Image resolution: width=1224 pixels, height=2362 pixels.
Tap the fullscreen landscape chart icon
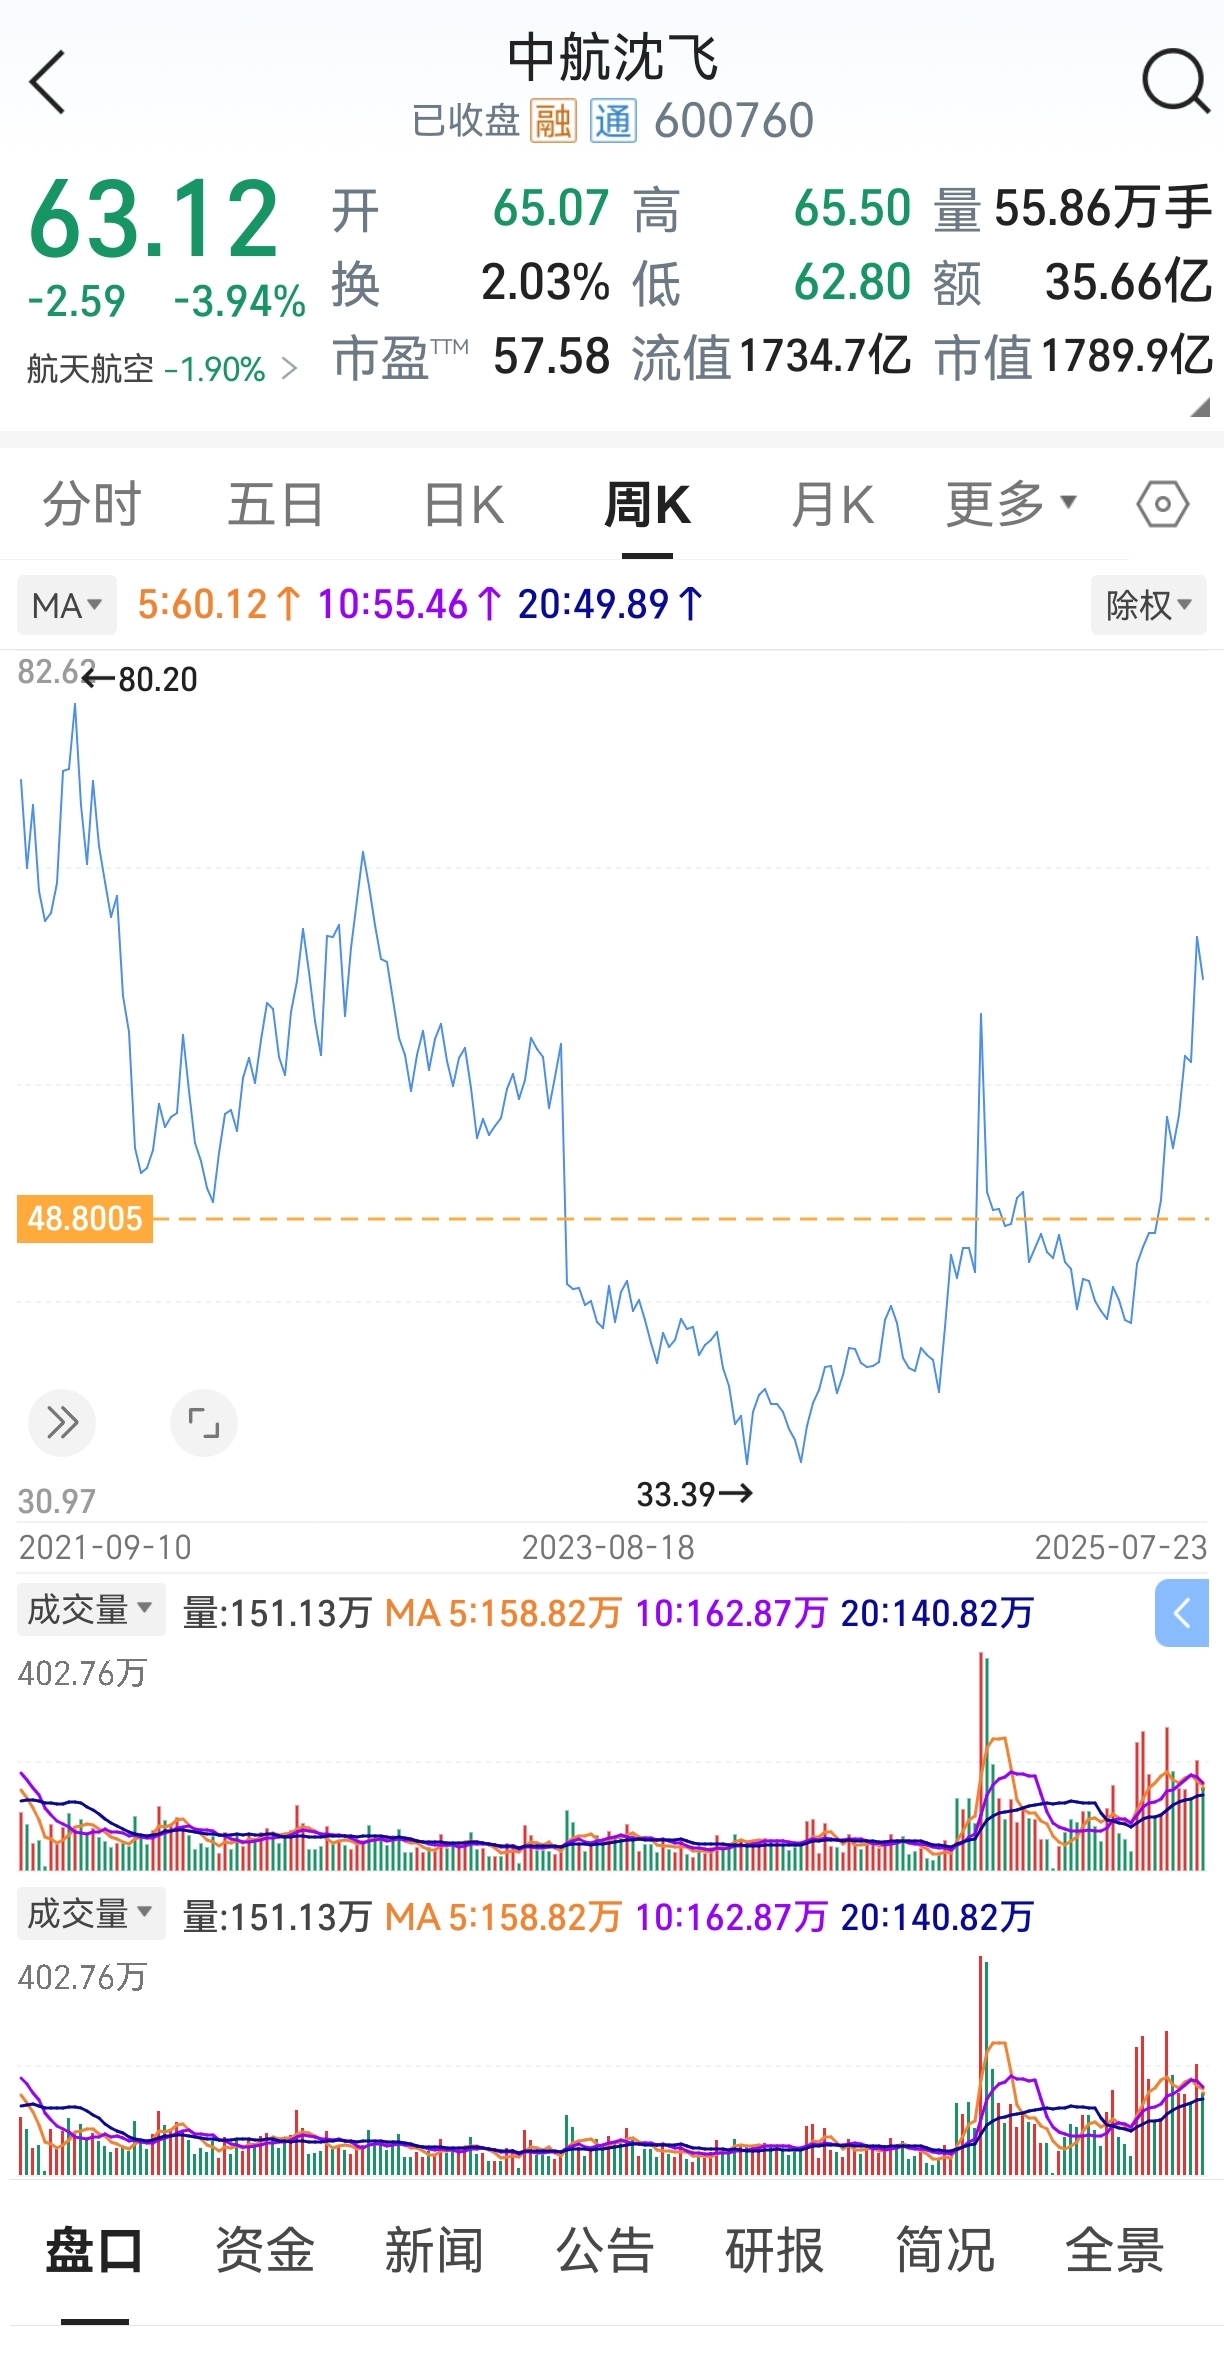[204, 1422]
